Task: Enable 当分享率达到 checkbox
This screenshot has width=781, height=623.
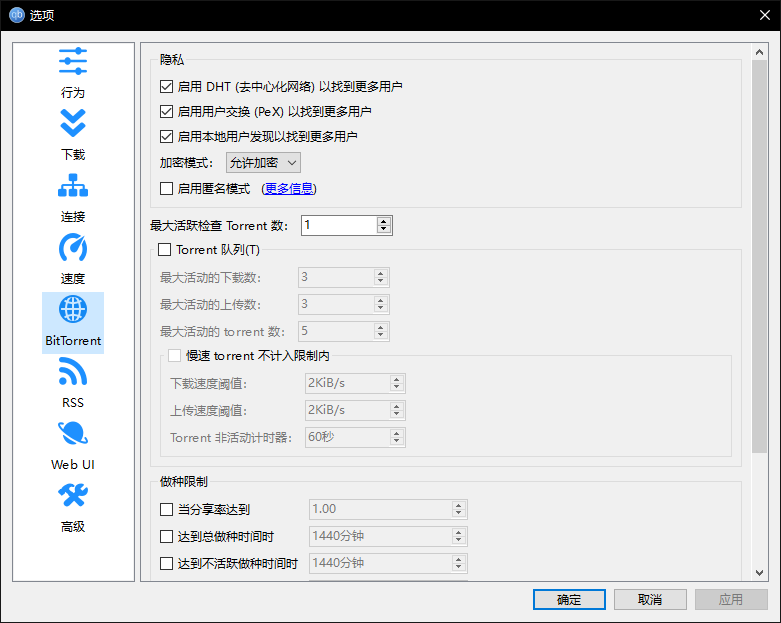Action: point(166,509)
